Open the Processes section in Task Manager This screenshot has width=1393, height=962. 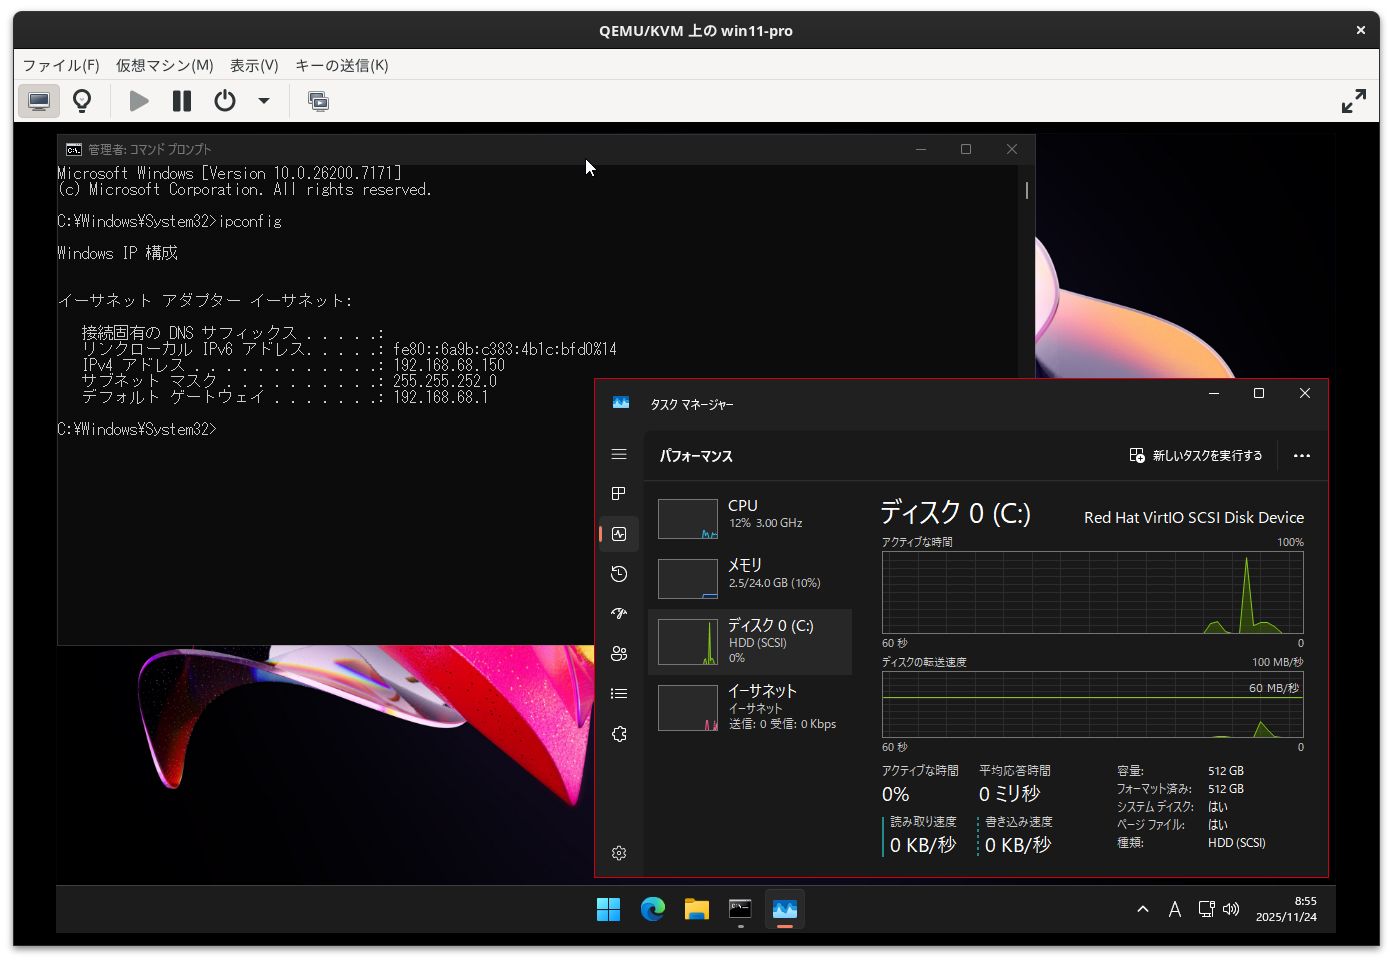coord(619,493)
